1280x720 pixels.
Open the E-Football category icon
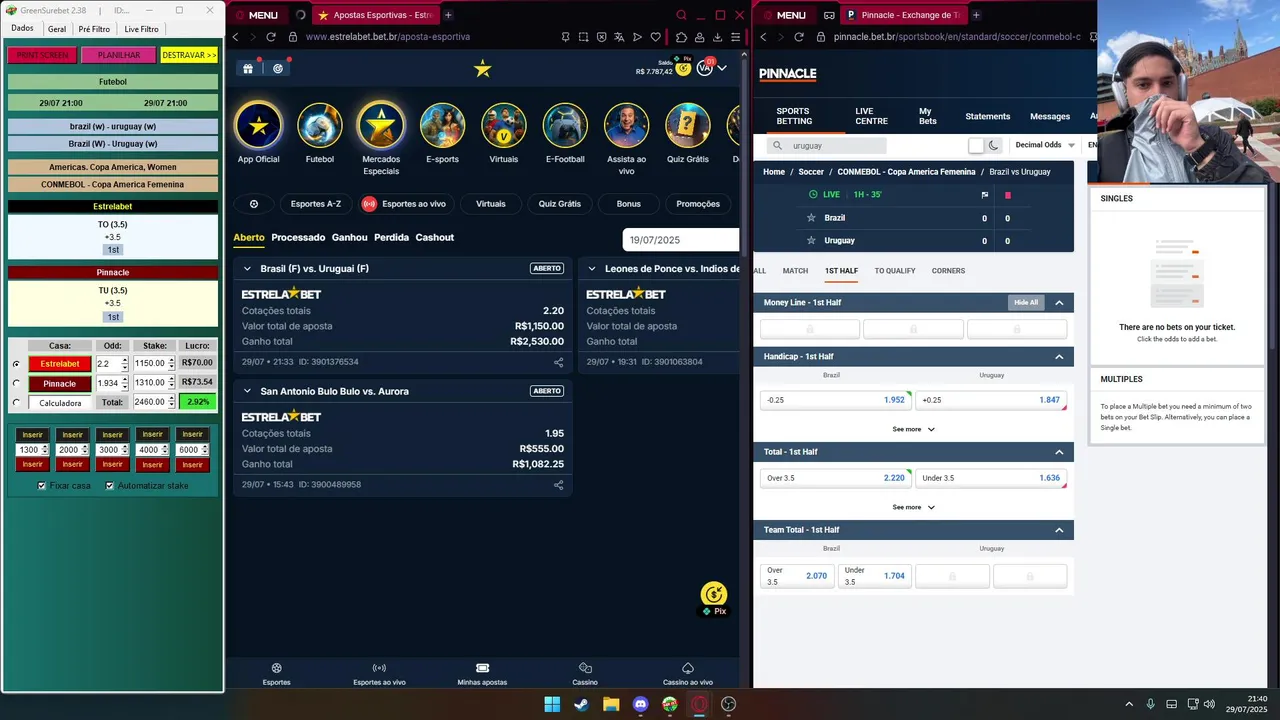[565, 126]
